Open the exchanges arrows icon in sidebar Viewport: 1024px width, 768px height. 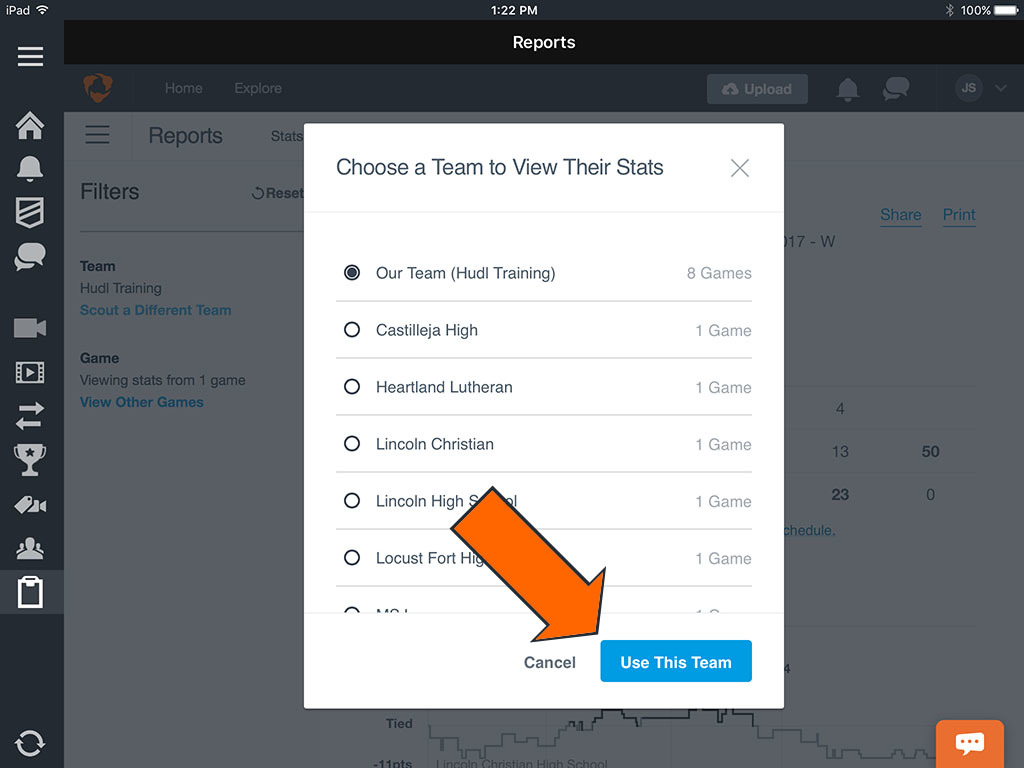tap(30, 415)
